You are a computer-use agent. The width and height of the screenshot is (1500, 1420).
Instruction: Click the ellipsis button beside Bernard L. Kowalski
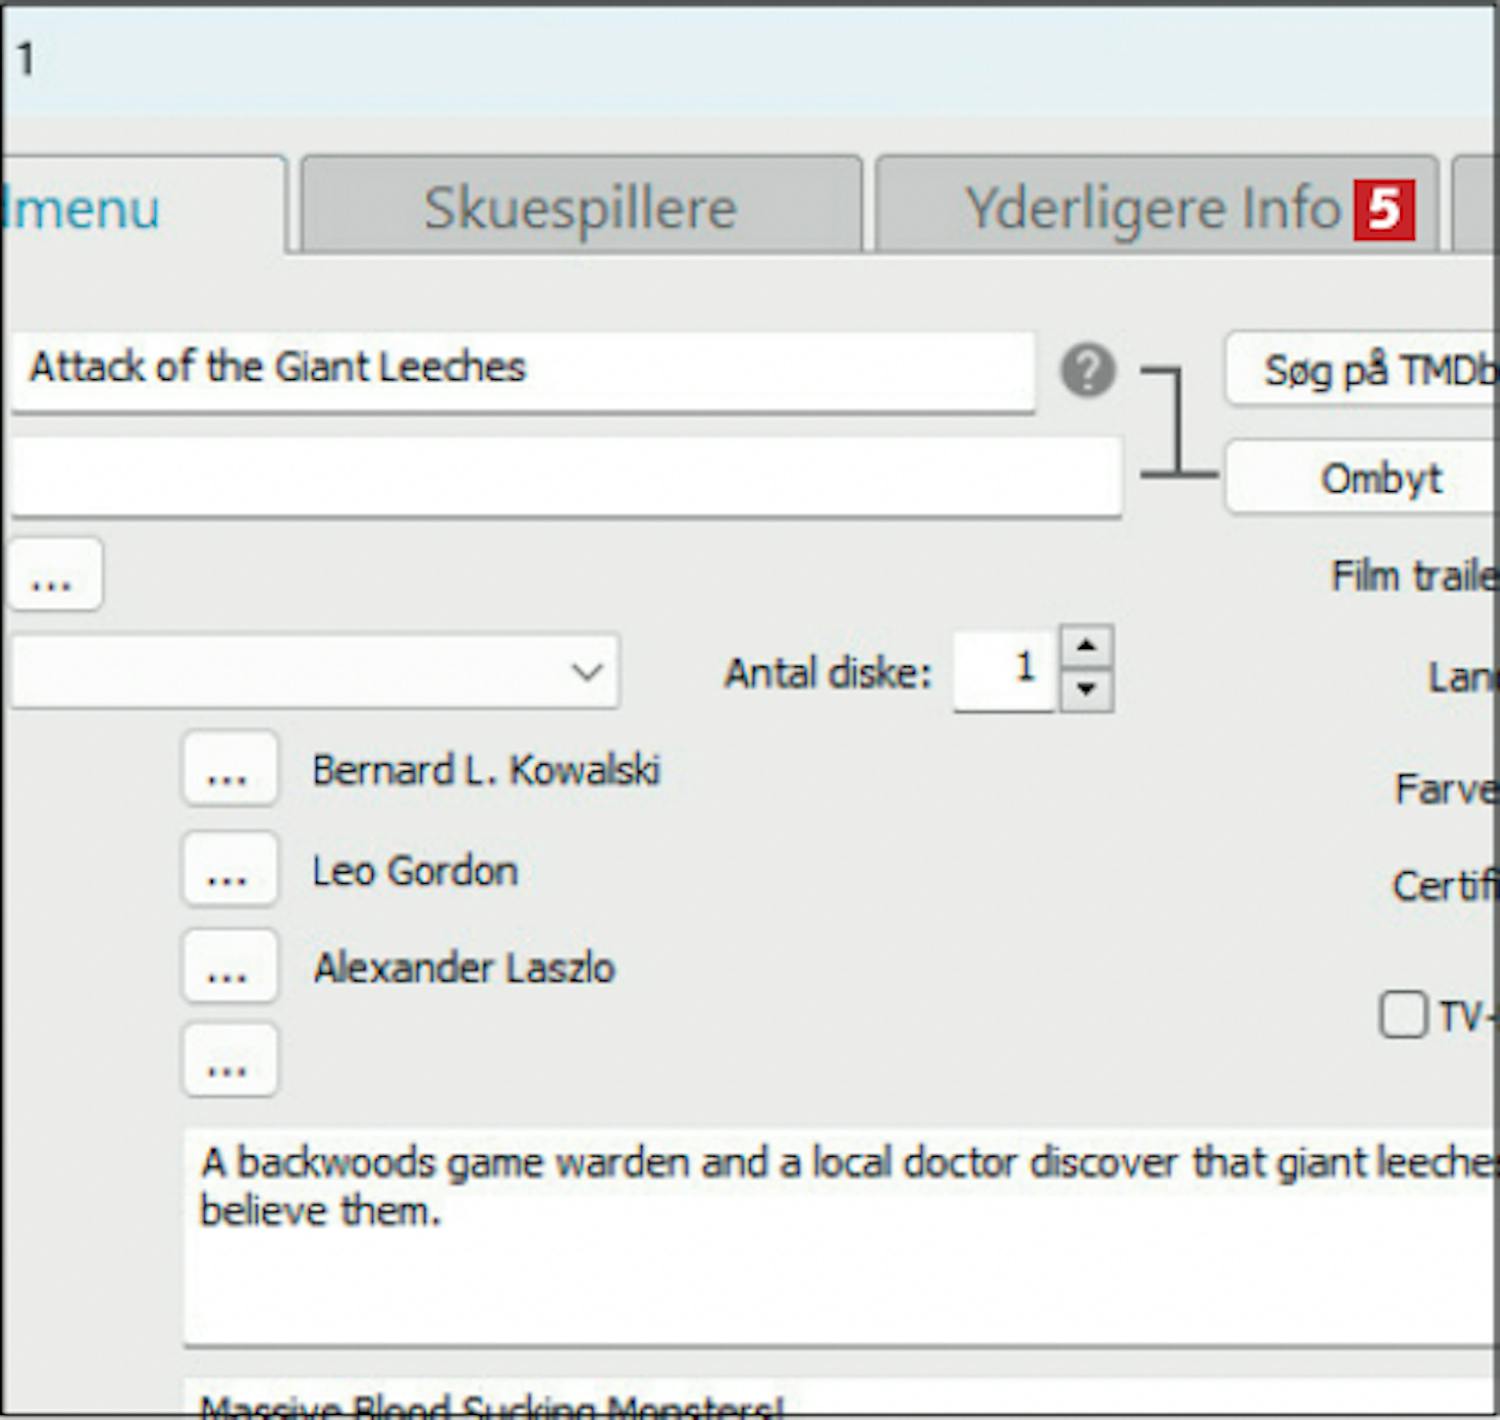[229, 770]
